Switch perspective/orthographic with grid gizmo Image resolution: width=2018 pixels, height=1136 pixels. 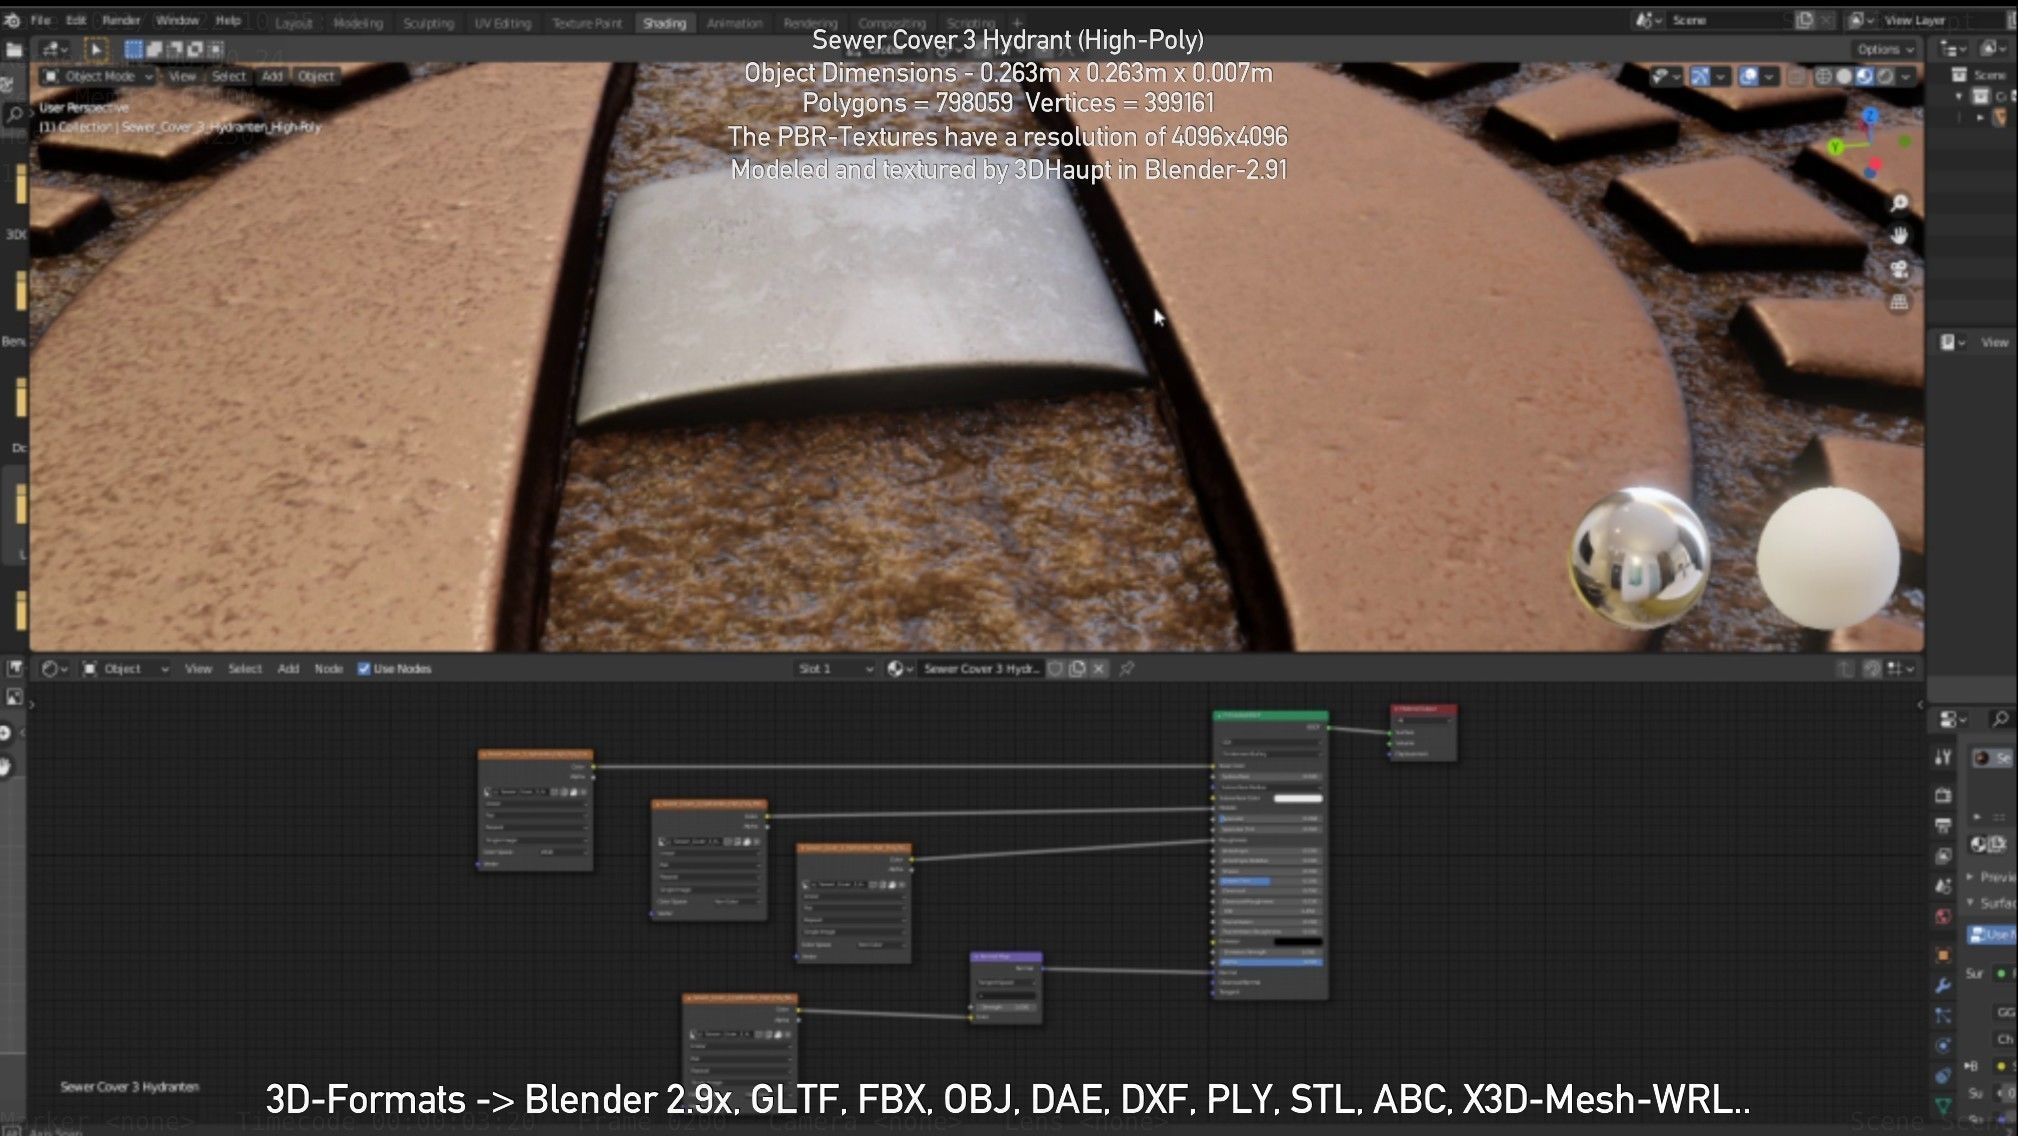pos(1899,303)
